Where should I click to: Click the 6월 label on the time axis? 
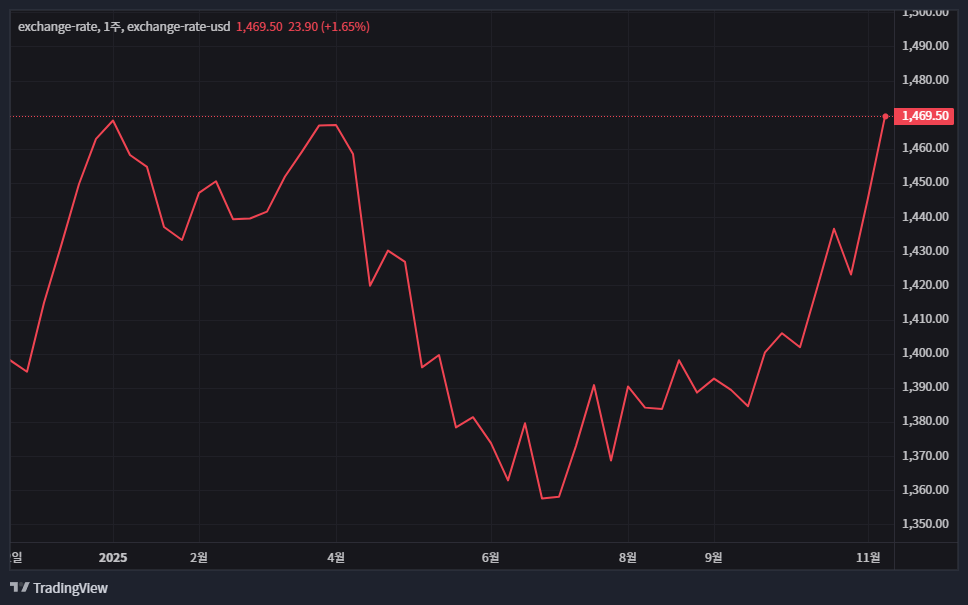coord(490,557)
